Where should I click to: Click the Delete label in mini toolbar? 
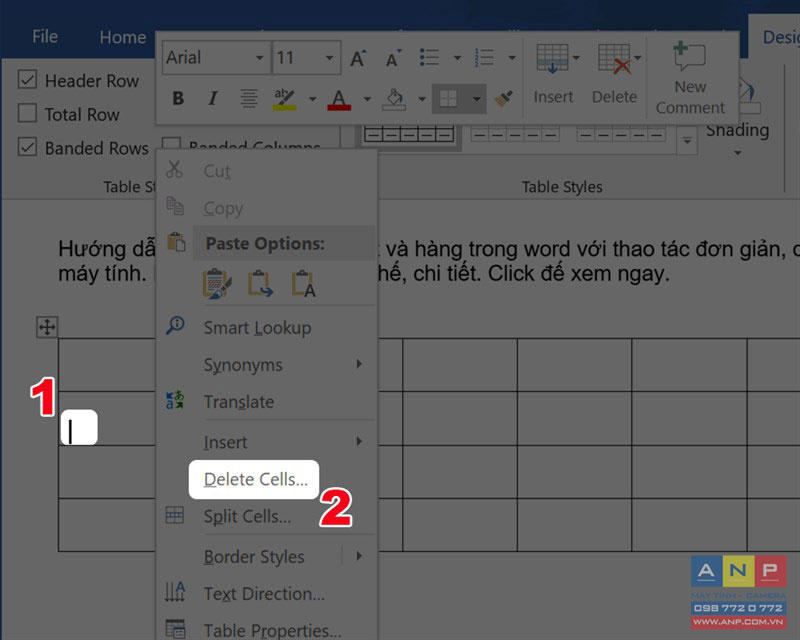614,97
